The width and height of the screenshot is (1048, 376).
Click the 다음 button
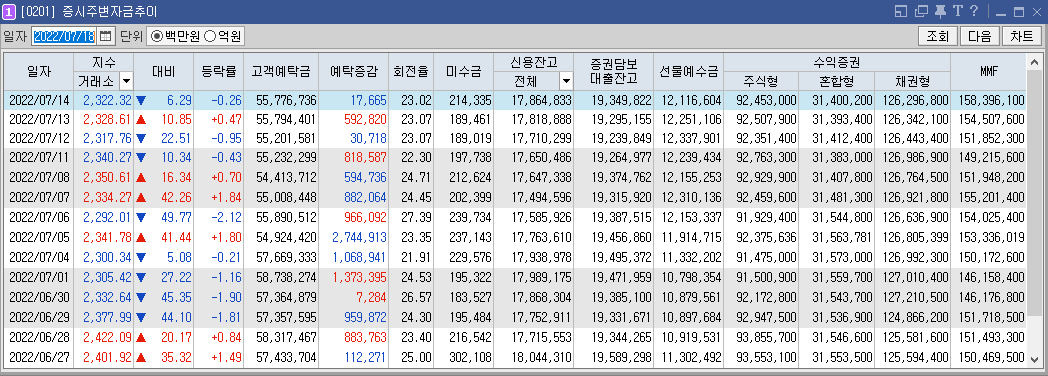coord(980,36)
